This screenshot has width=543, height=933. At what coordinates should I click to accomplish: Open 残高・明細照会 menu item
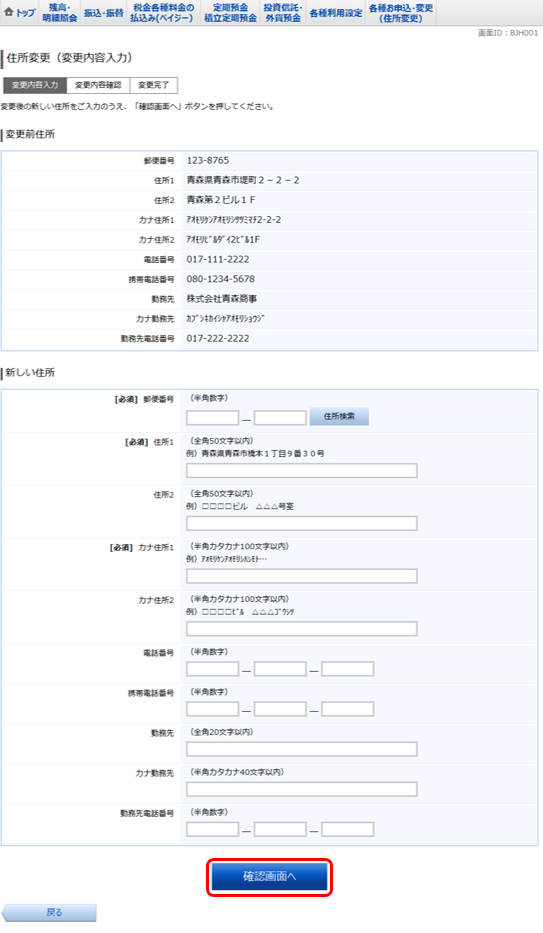(59, 12)
